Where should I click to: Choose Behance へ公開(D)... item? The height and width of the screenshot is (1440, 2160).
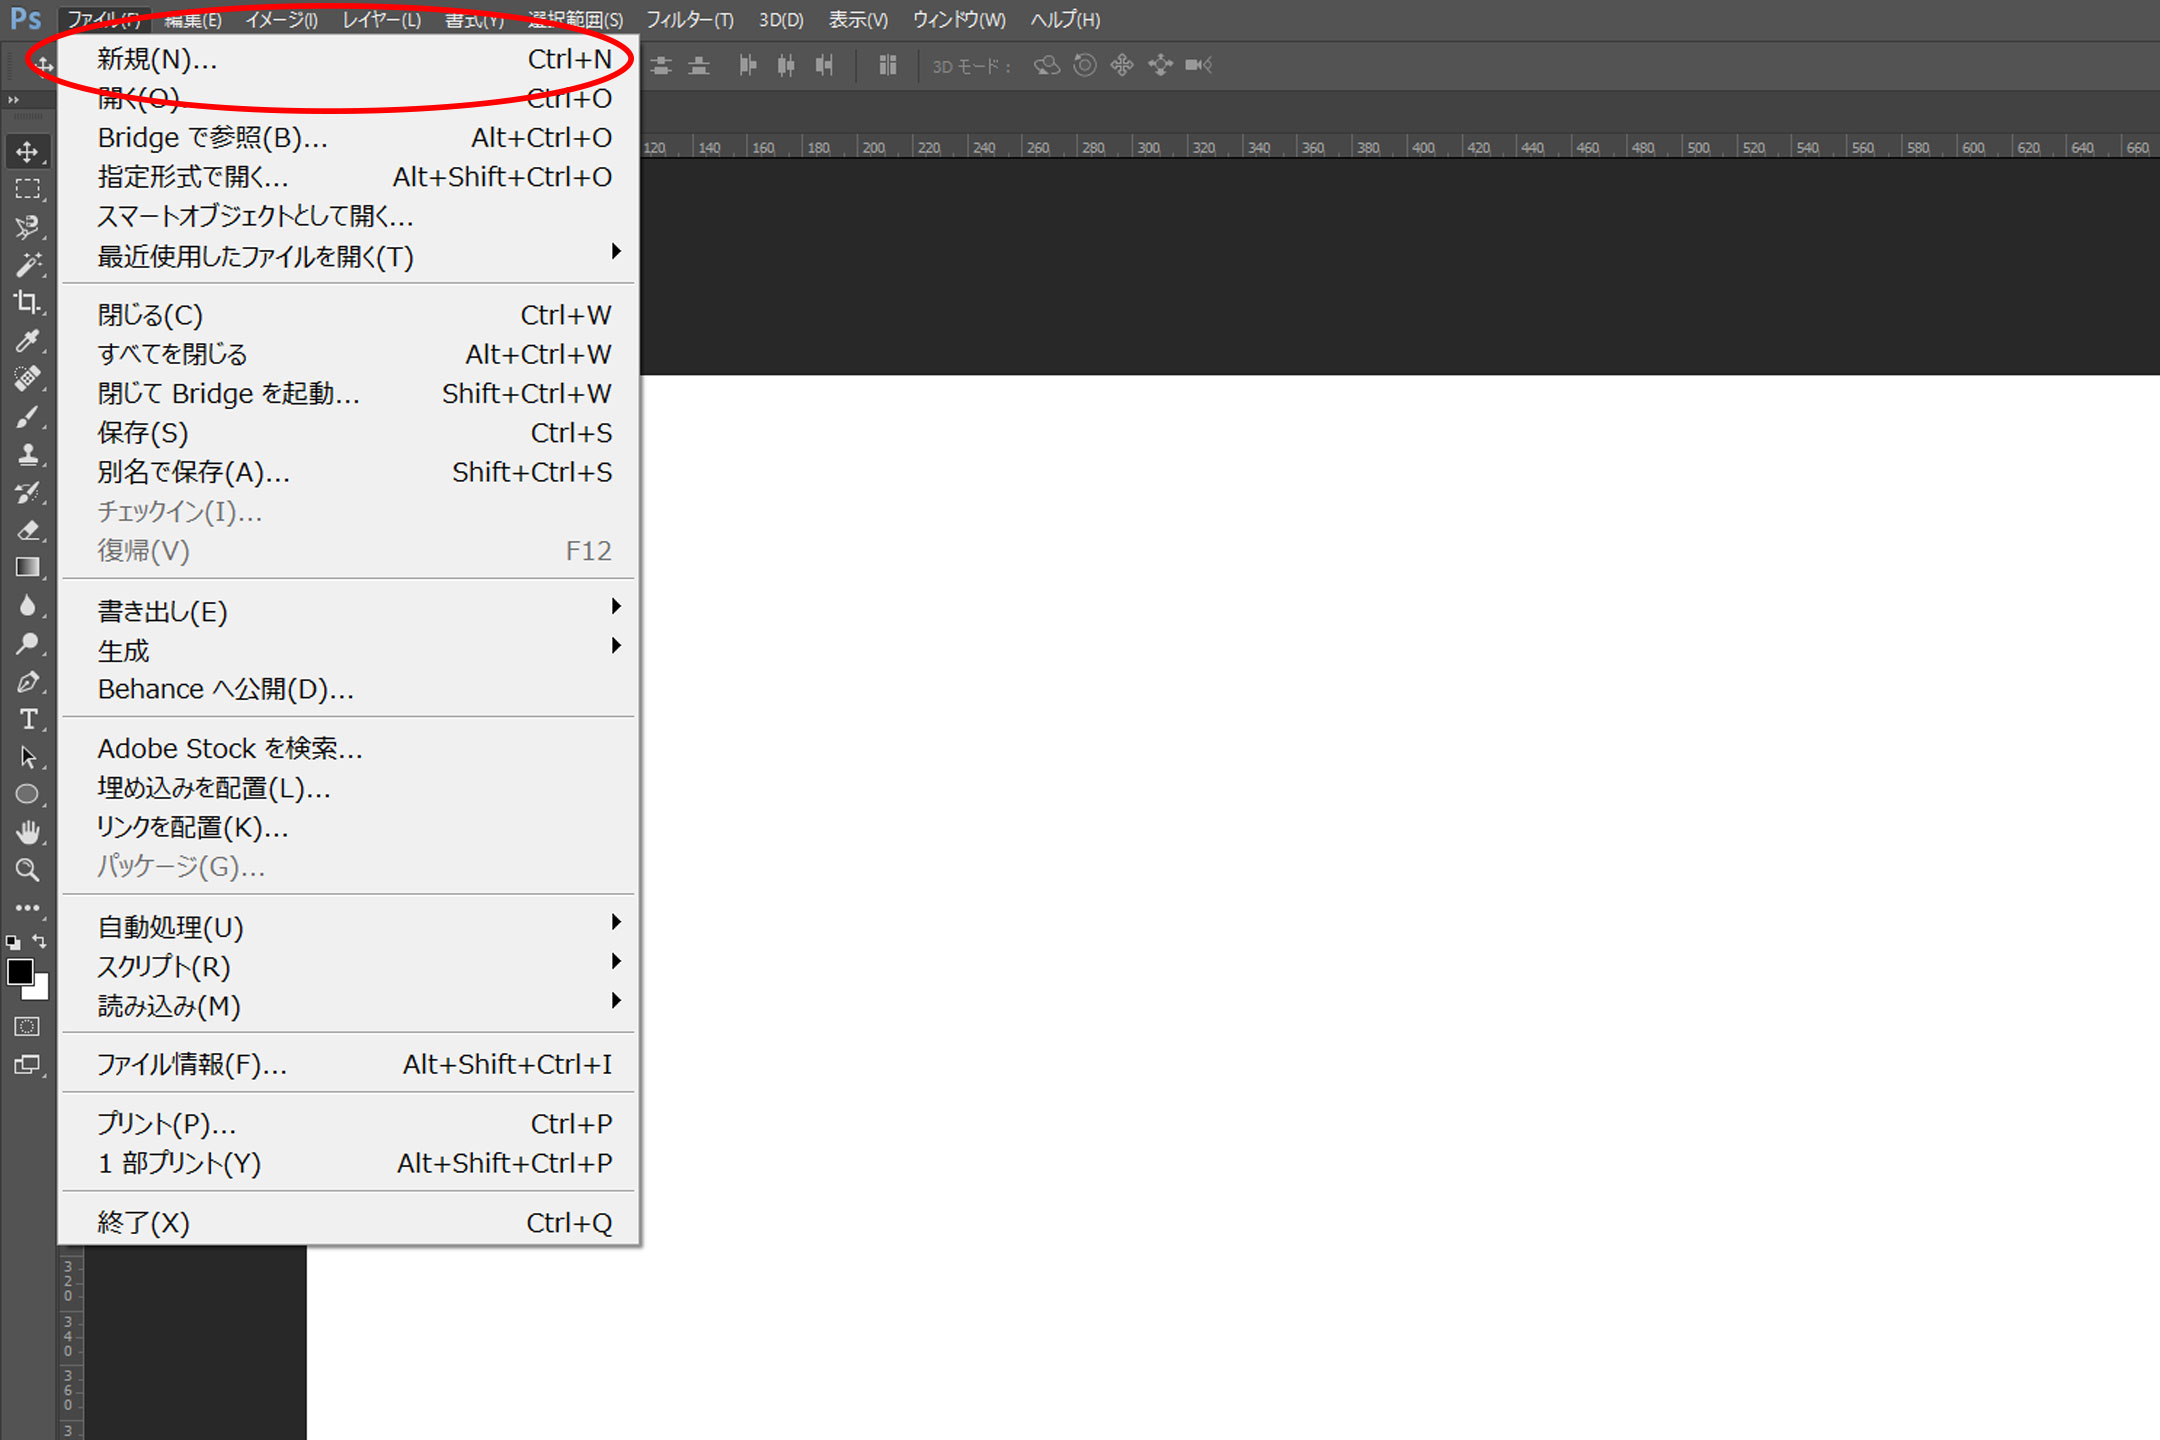[350, 690]
